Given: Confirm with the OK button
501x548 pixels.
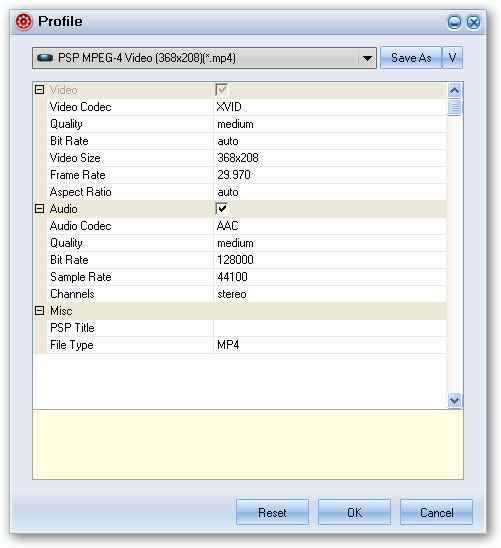Looking at the screenshot, I should (354, 512).
